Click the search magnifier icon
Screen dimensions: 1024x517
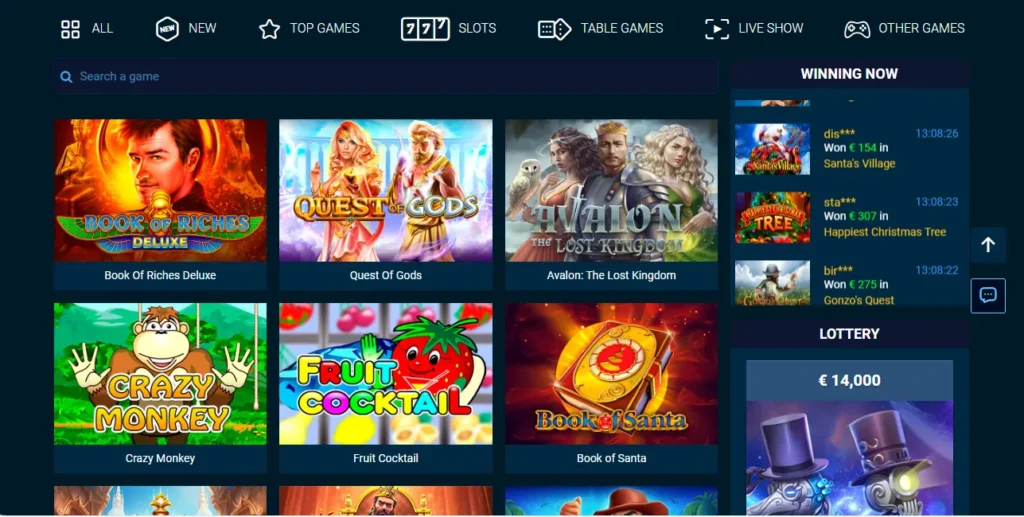[66, 77]
